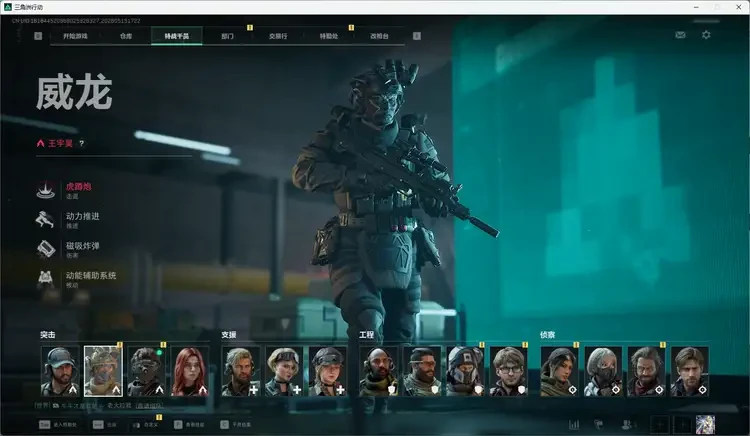Screen dimensions: 750x436
Task: Select 工程 operator with round glasses
Action: [x=508, y=371]
